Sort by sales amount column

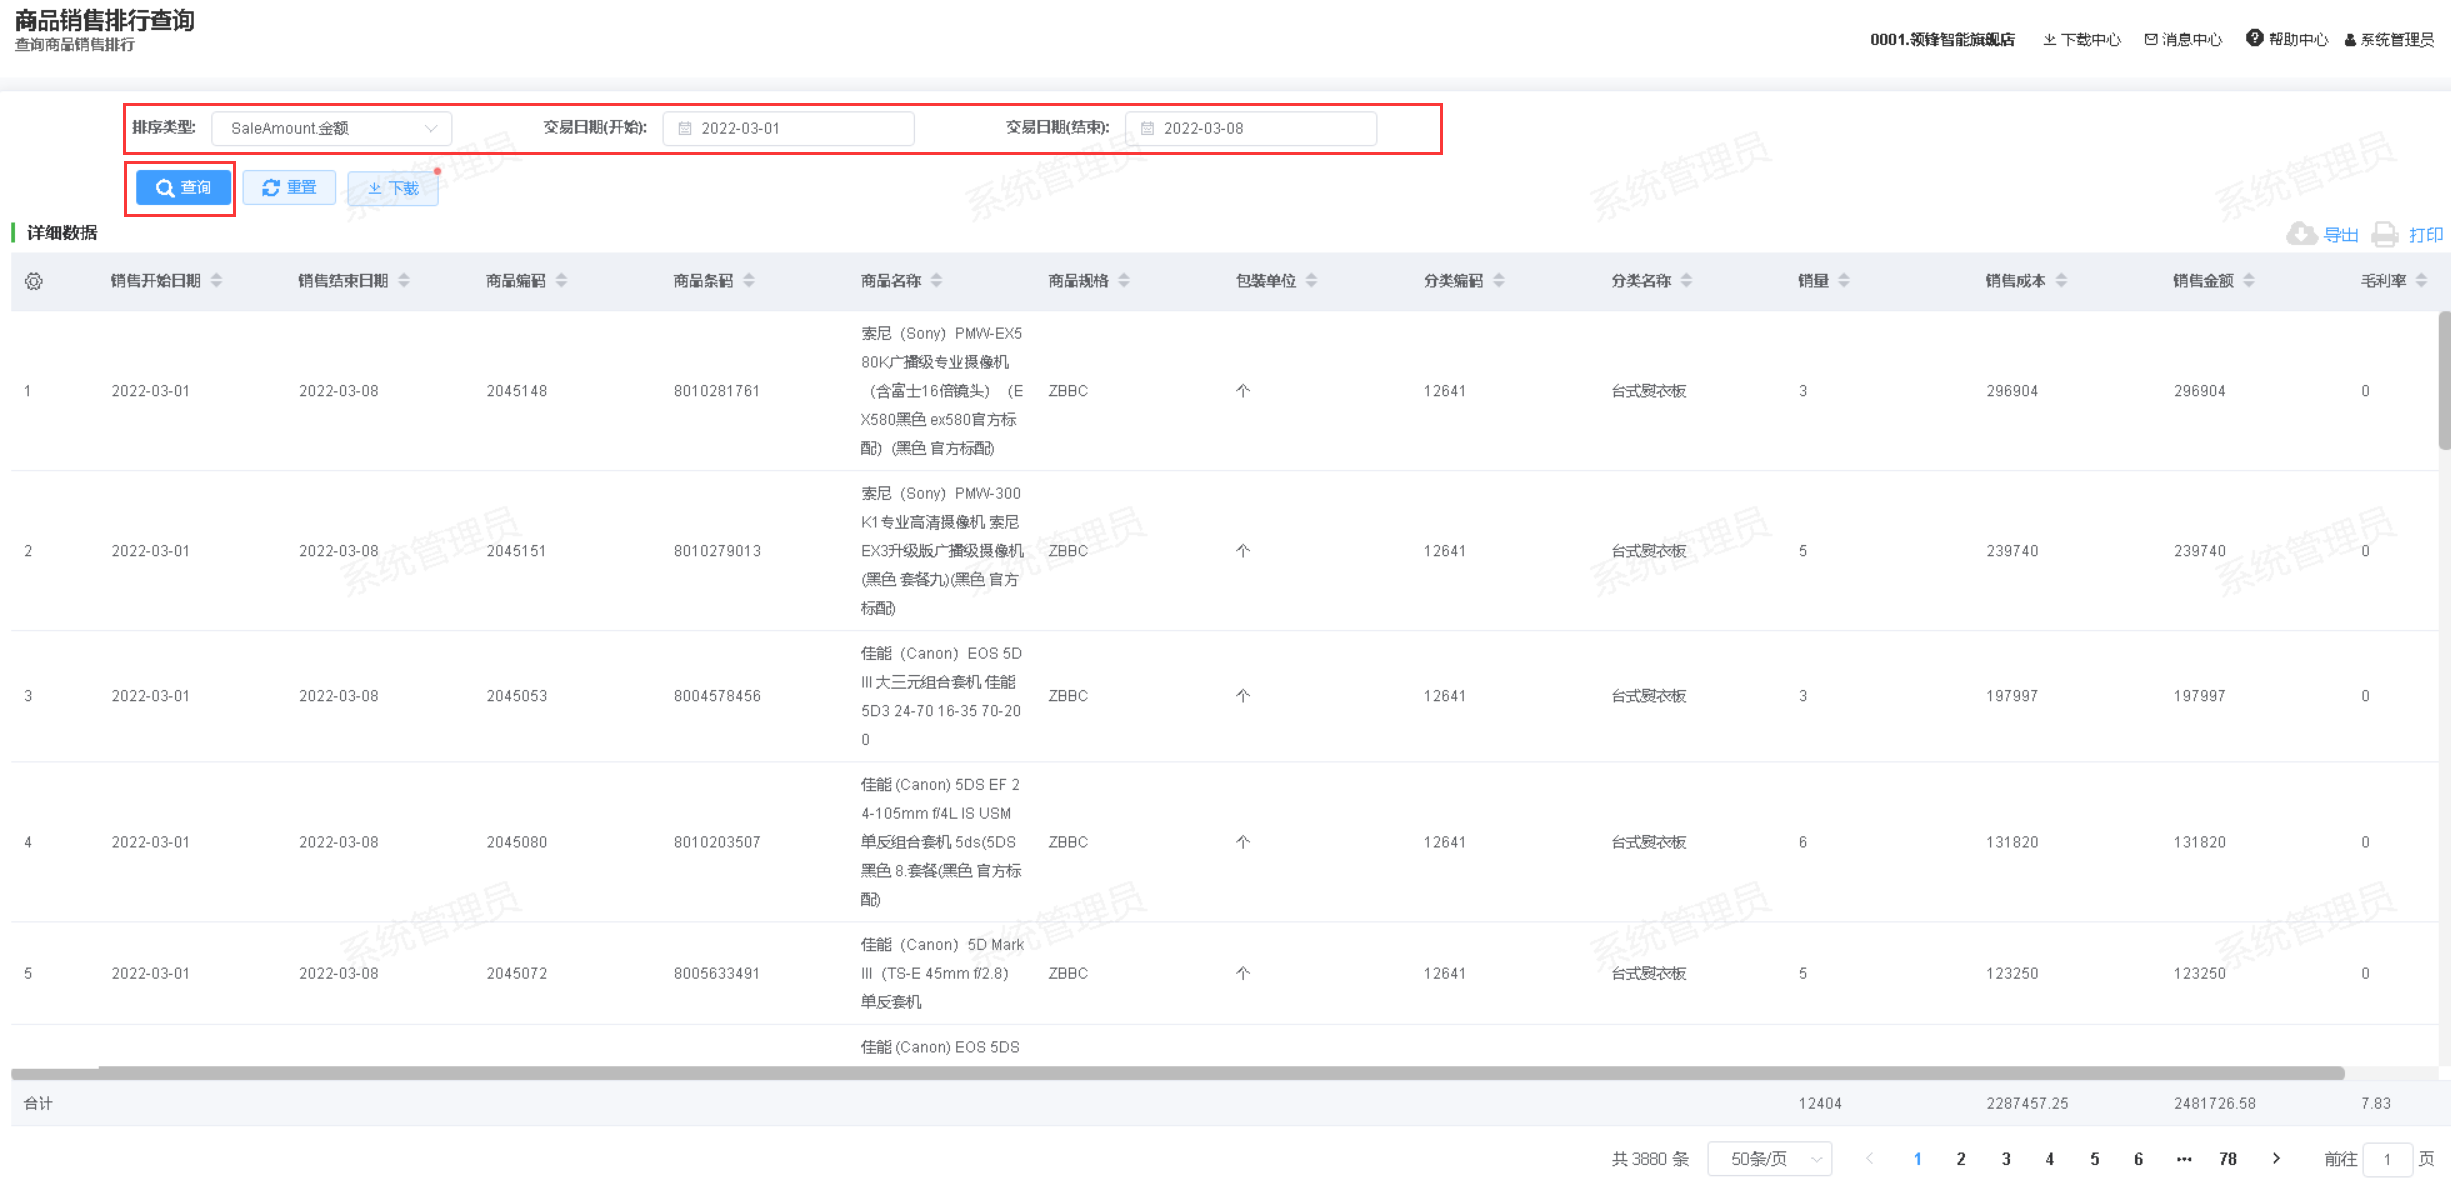2248,281
